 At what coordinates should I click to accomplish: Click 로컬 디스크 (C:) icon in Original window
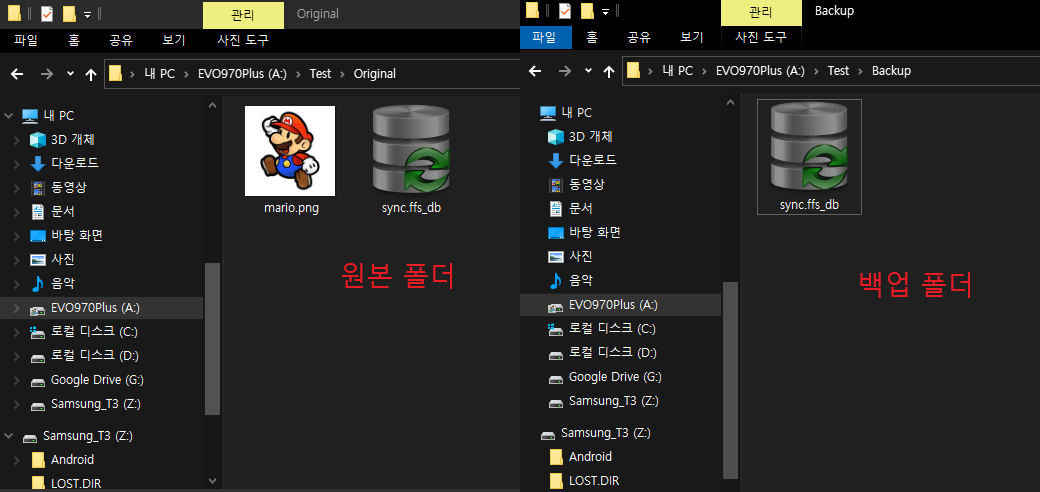pyautogui.click(x=38, y=332)
